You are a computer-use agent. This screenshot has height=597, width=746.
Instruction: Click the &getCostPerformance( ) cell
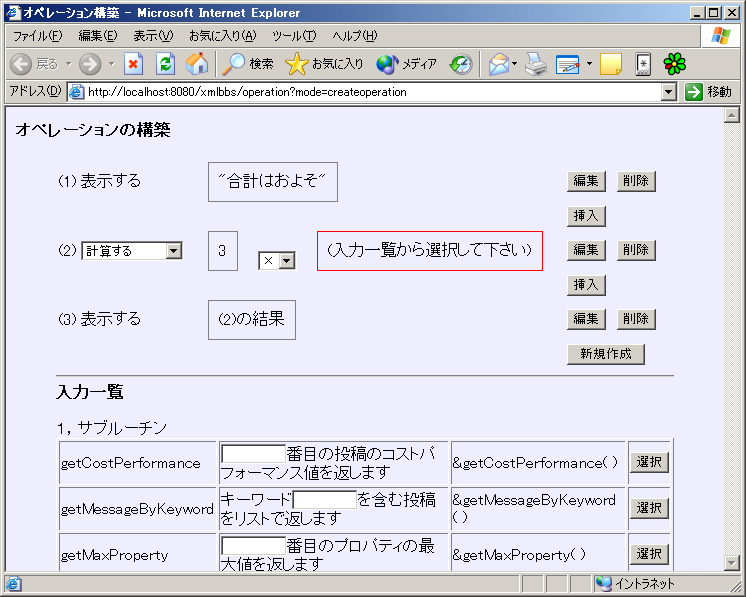tap(538, 463)
